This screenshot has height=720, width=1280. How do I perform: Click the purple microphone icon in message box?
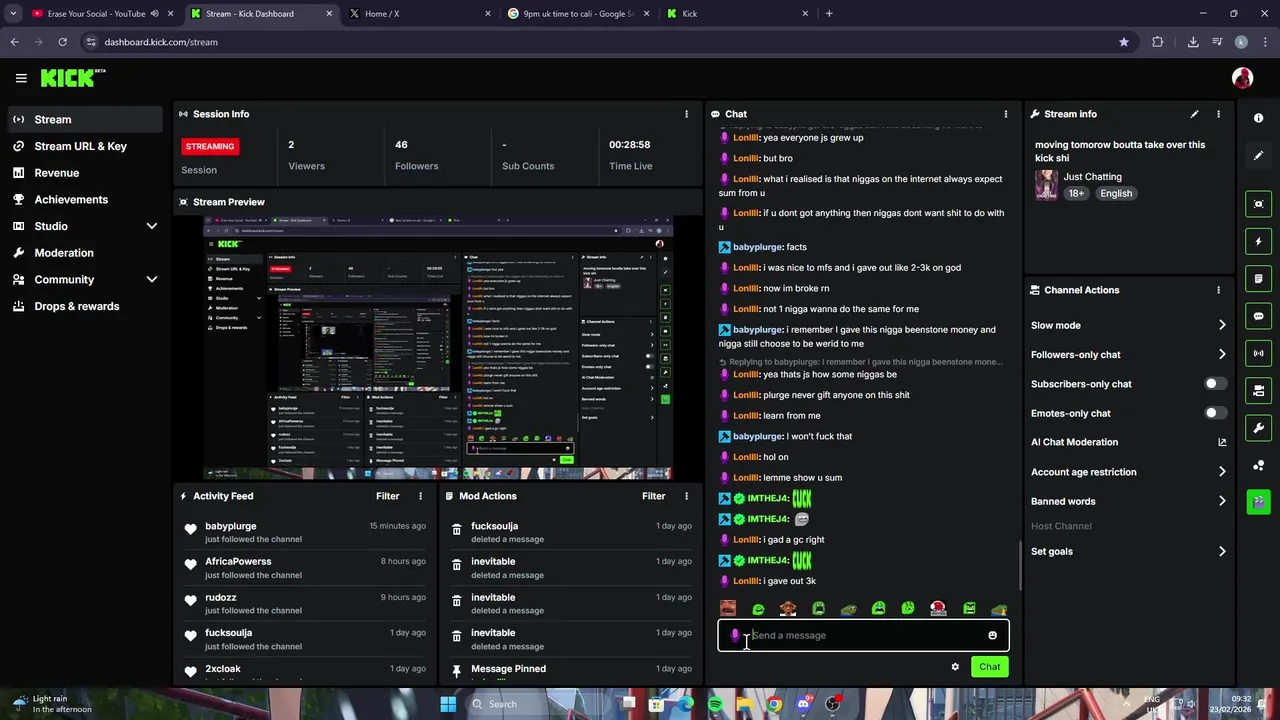(735, 635)
